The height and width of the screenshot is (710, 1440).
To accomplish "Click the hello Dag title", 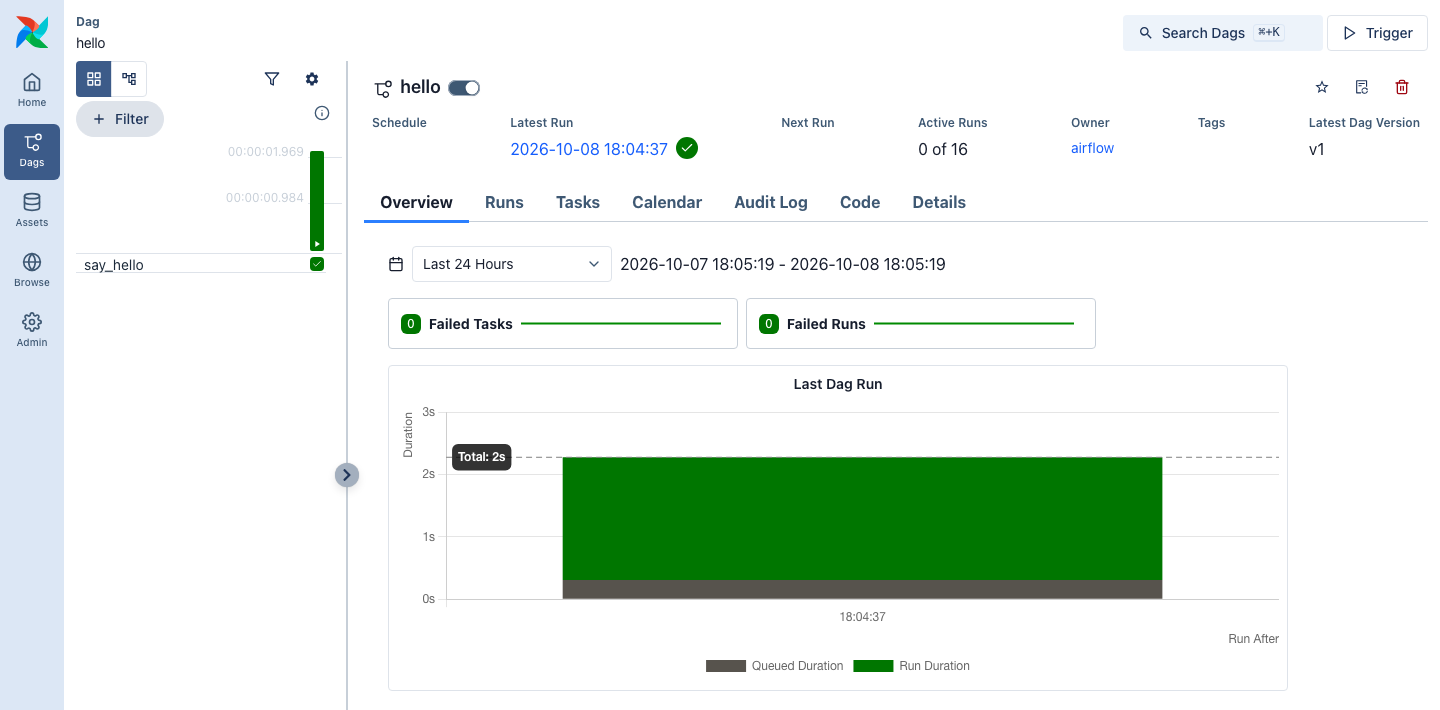I will pos(420,87).
